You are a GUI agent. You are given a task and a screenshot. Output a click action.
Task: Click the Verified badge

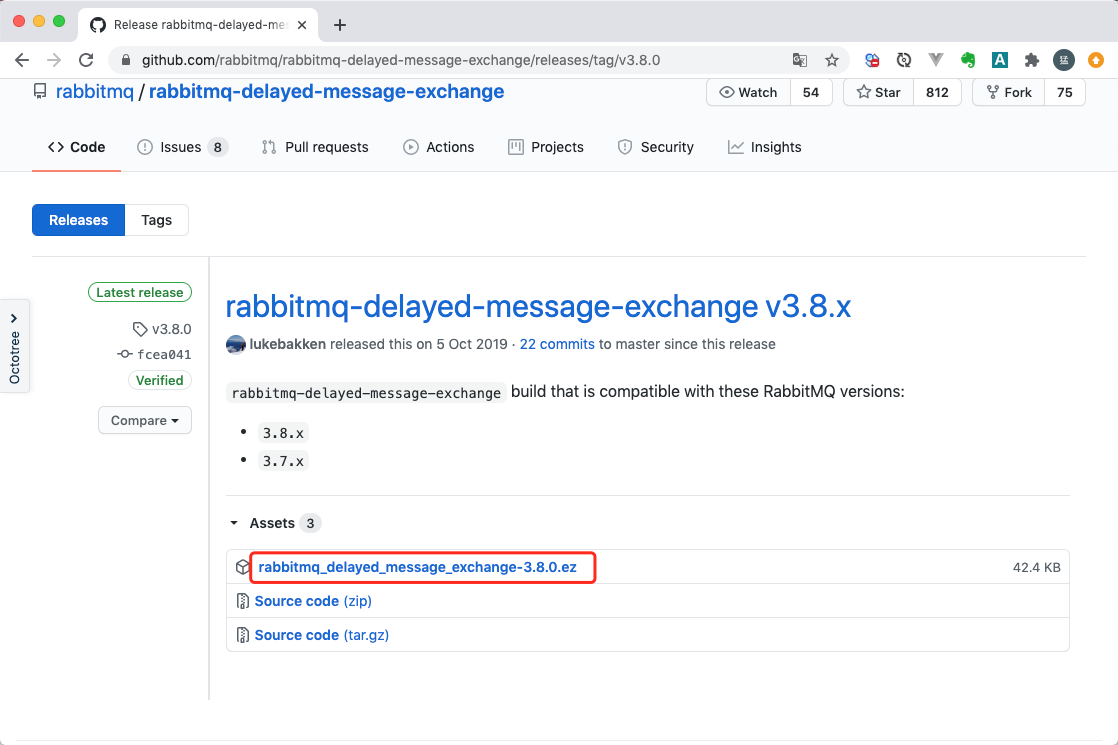(x=160, y=380)
